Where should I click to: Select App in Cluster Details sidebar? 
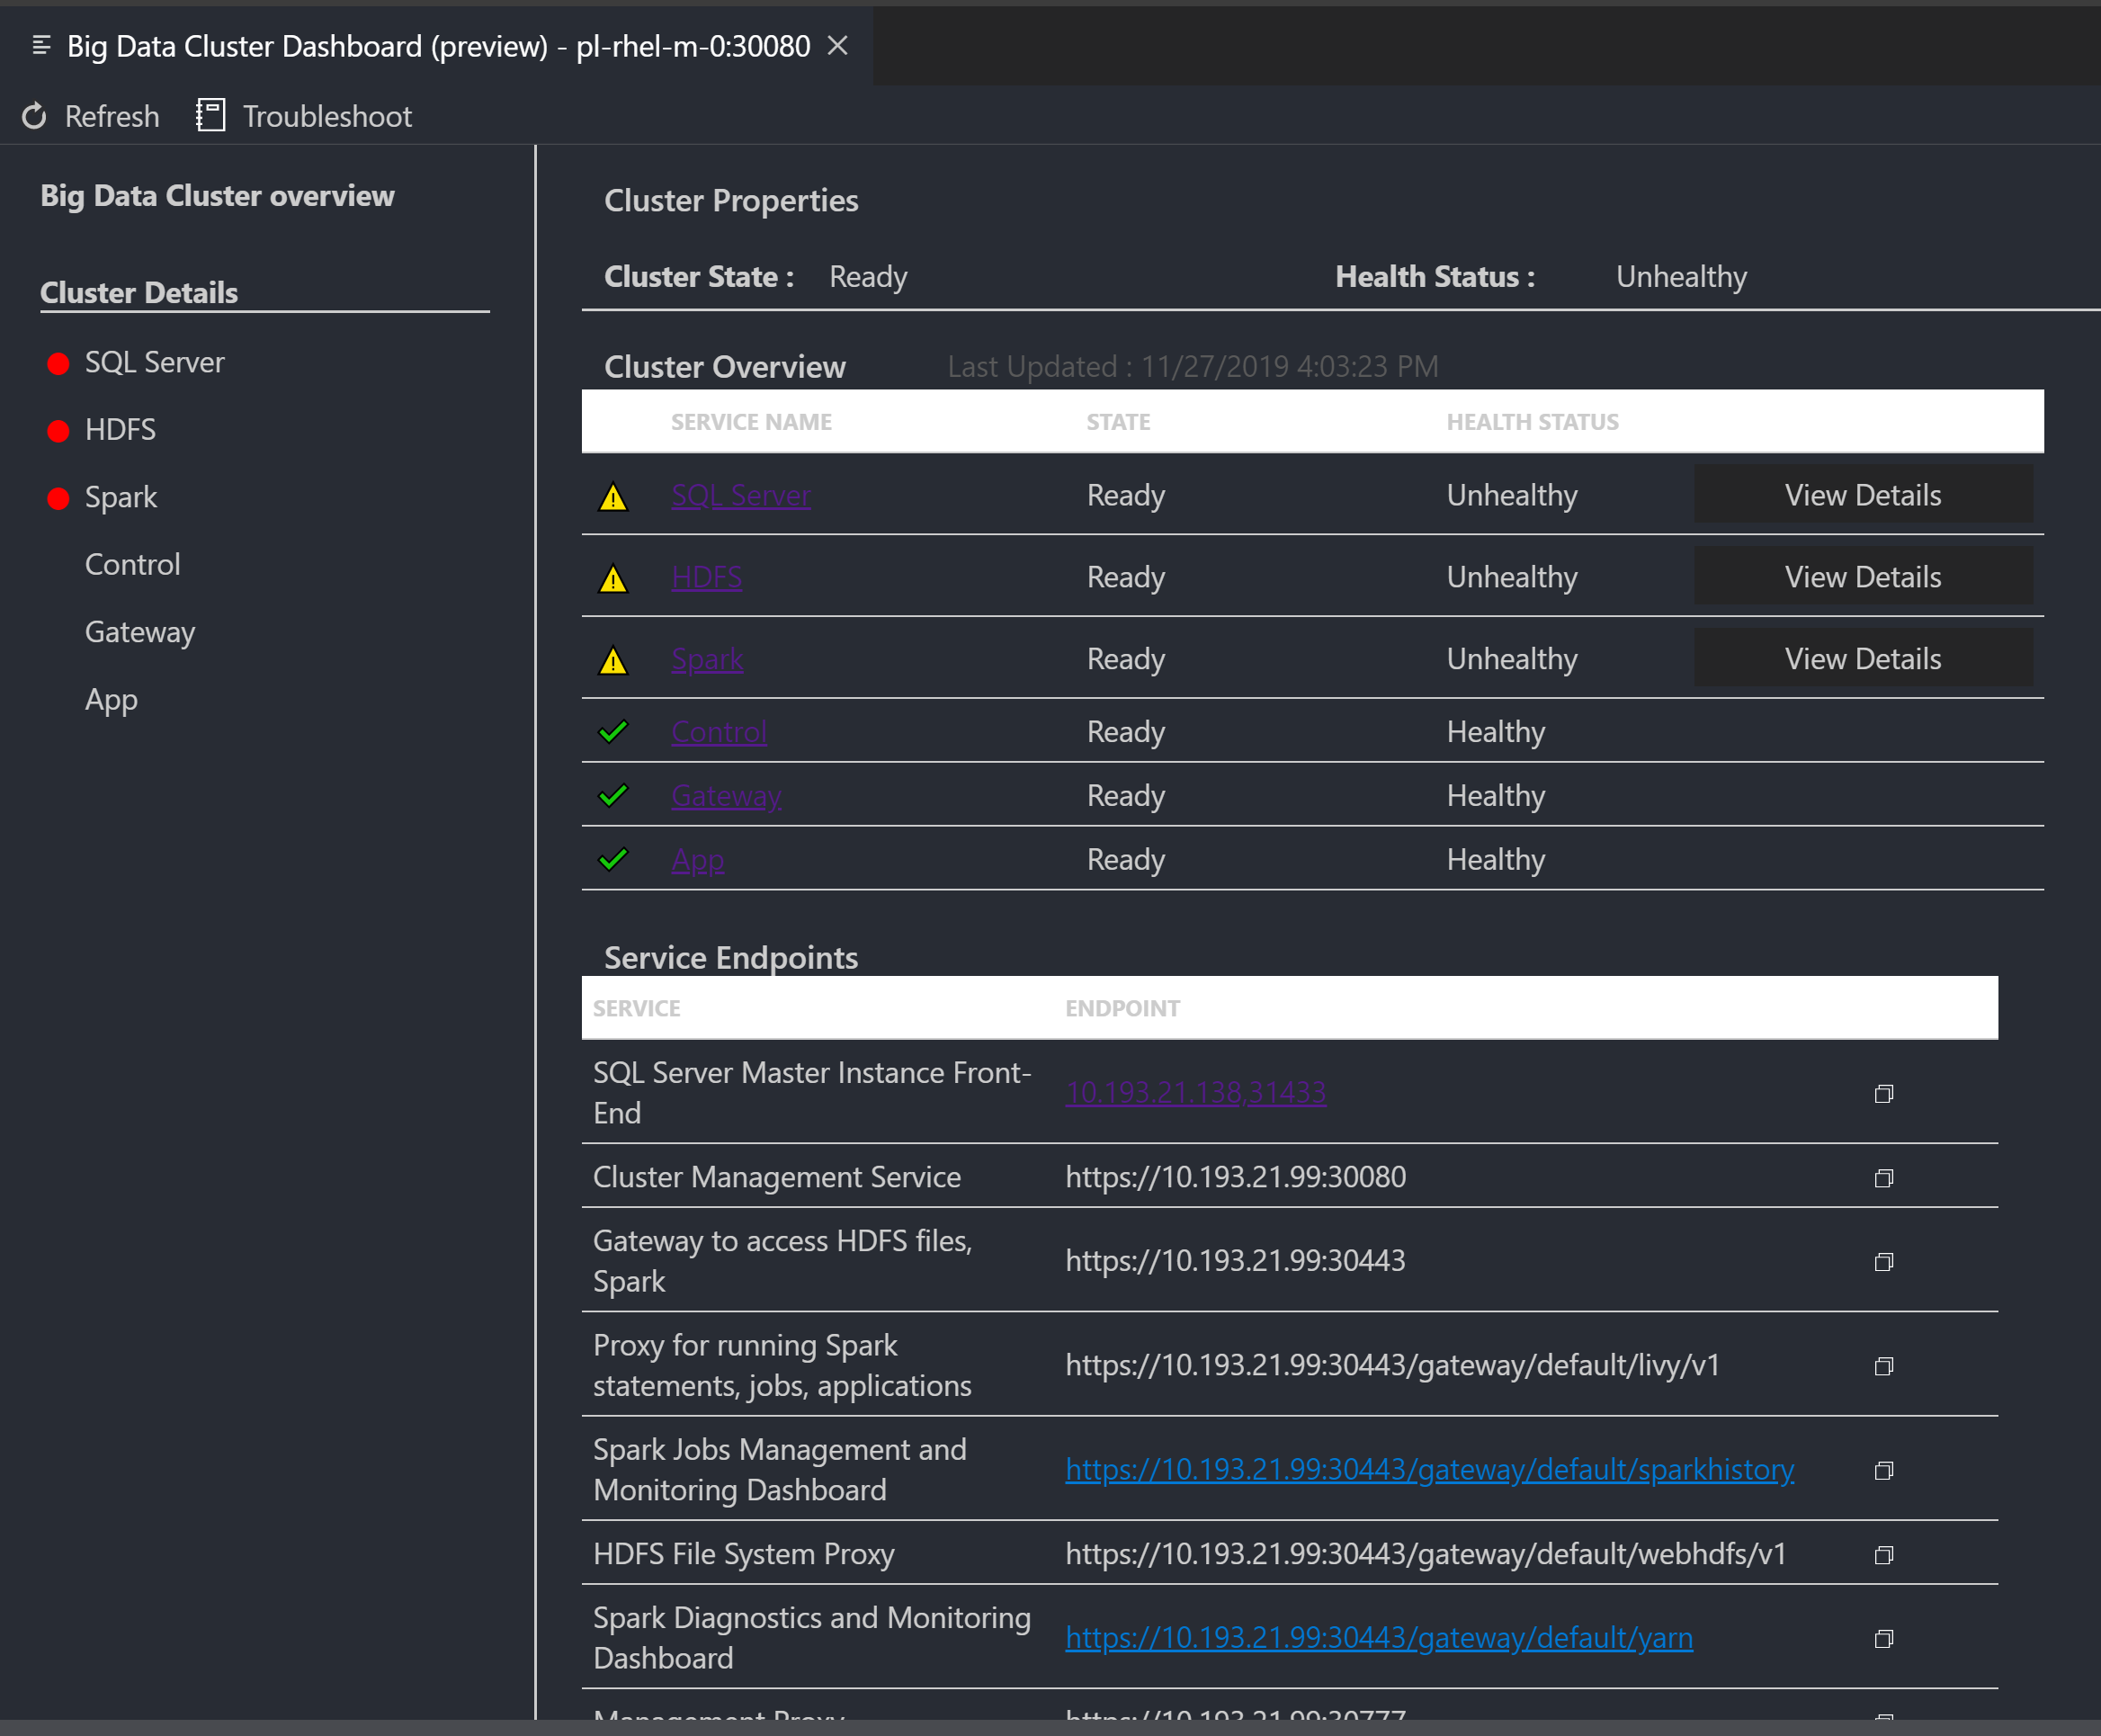[110, 699]
